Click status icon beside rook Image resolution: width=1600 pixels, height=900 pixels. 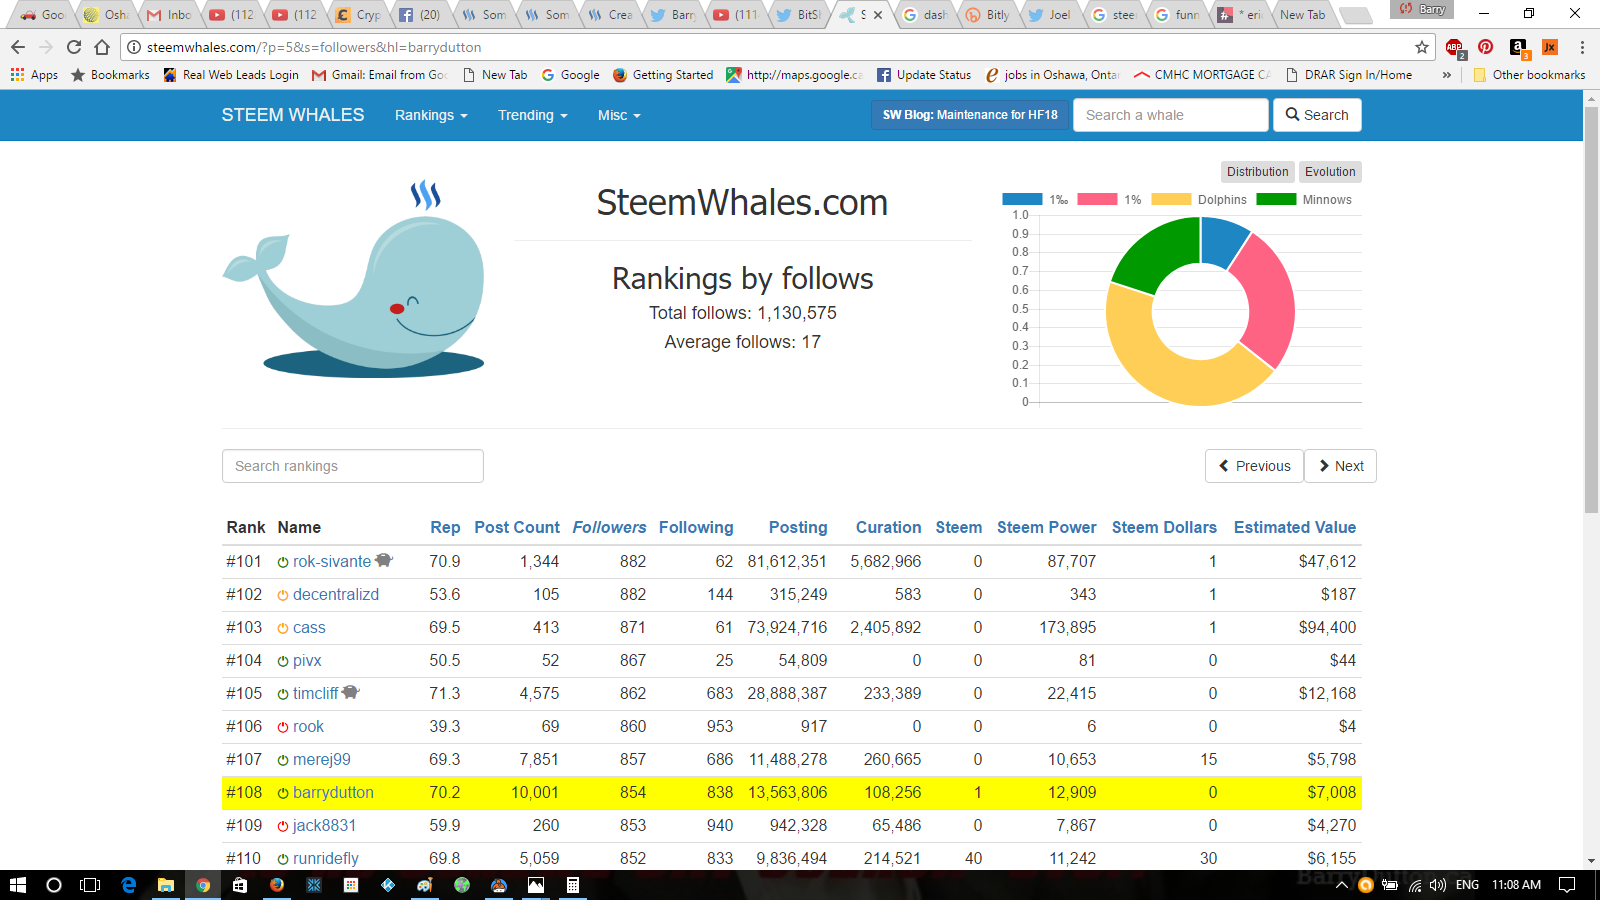pyautogui.click(x=283, y=728)
